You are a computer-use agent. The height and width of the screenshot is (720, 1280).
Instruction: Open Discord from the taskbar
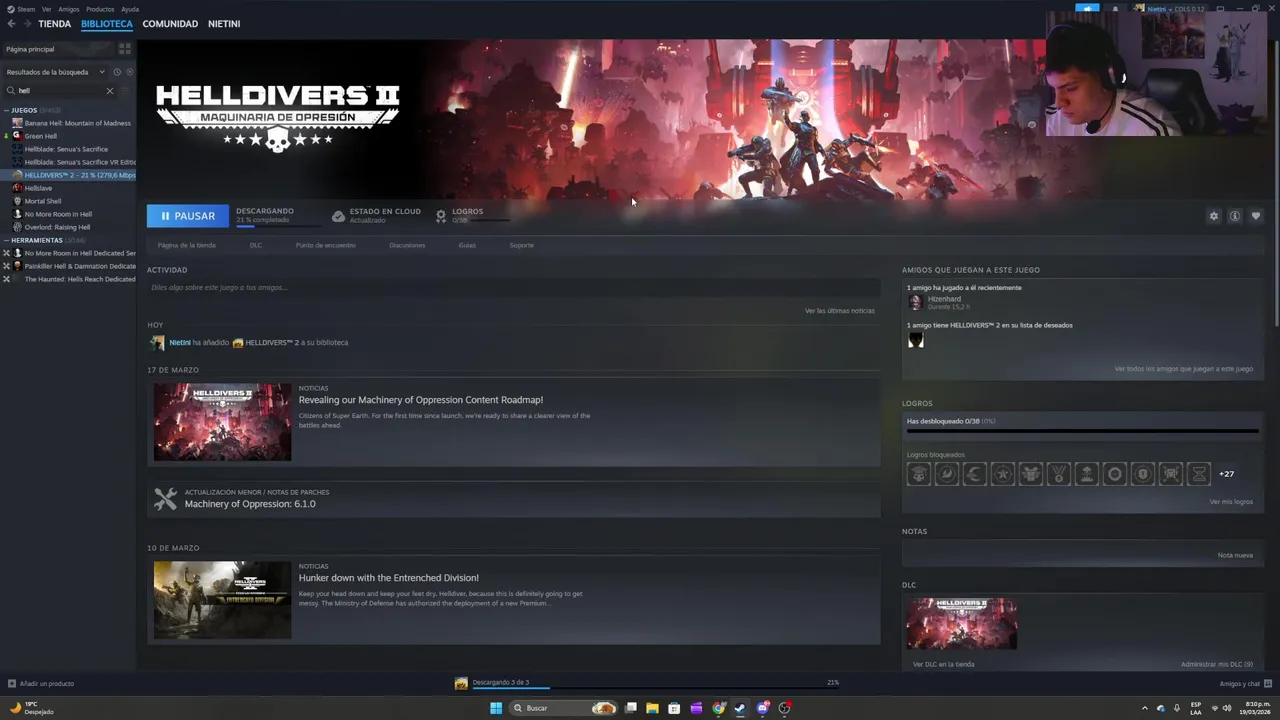763,708
